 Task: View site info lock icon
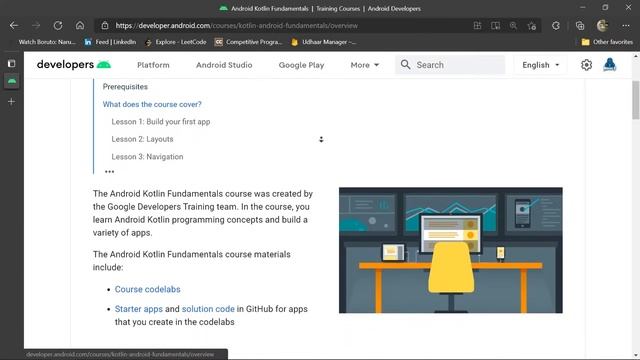coord(105,25)
